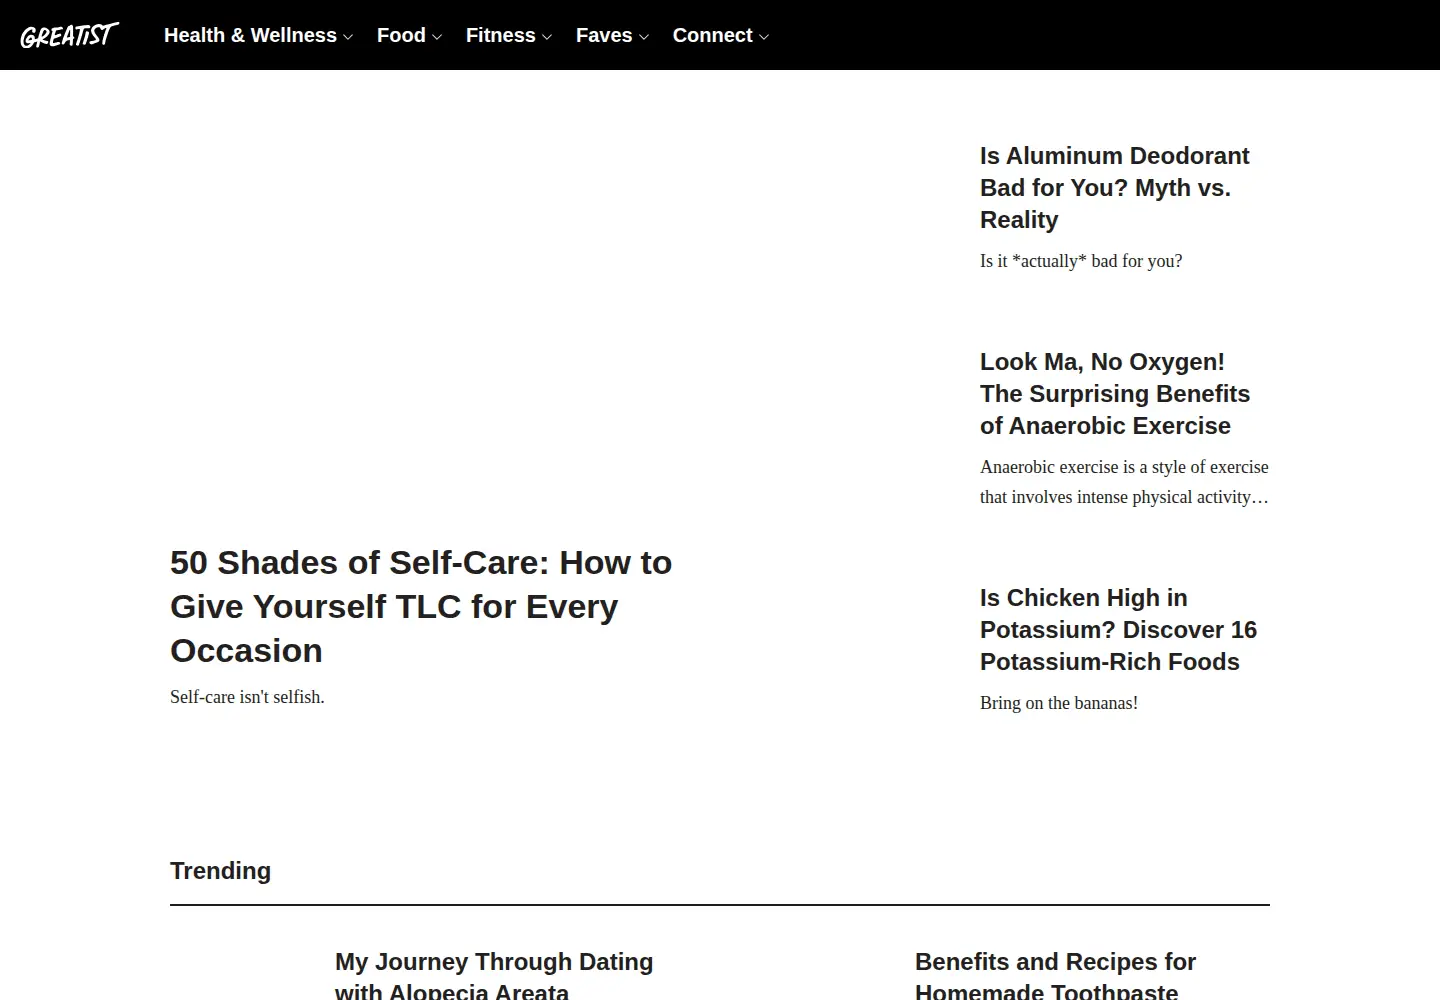Open the Aluminum Deodorant myth vs. reality article
Viewport: 1440px width, 1000px height.
point(1115,188)
